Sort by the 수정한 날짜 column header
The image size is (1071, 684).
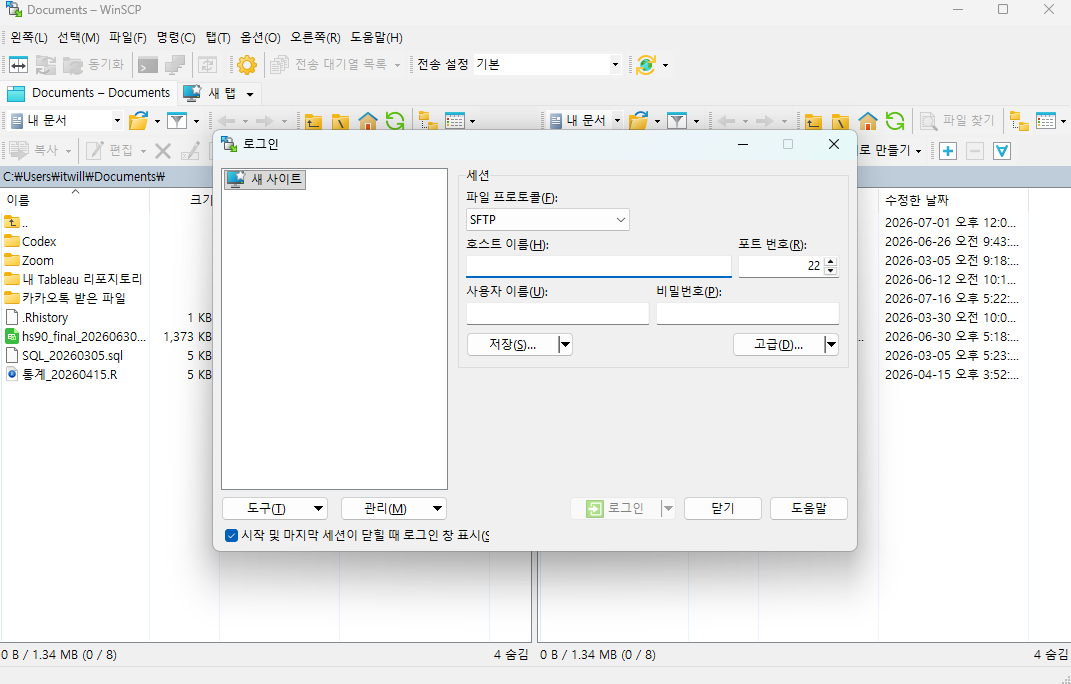click(953, 200)
